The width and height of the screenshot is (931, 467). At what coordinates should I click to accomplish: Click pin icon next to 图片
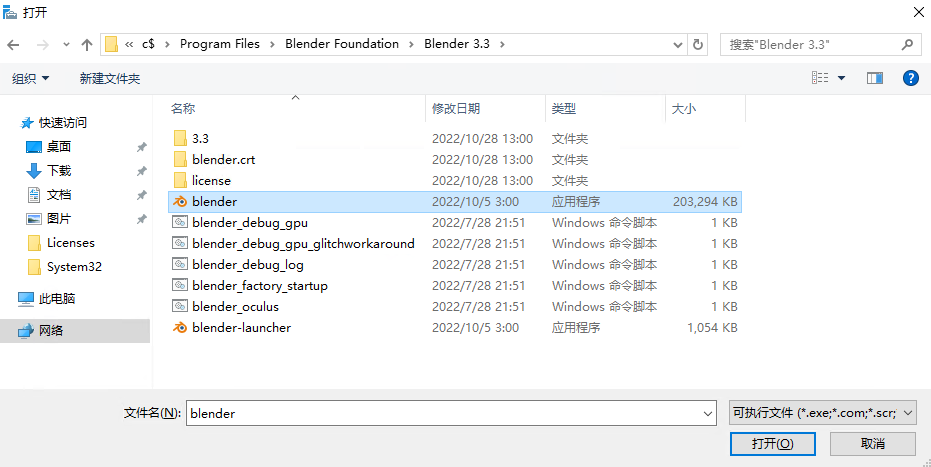tap(141, 220)
